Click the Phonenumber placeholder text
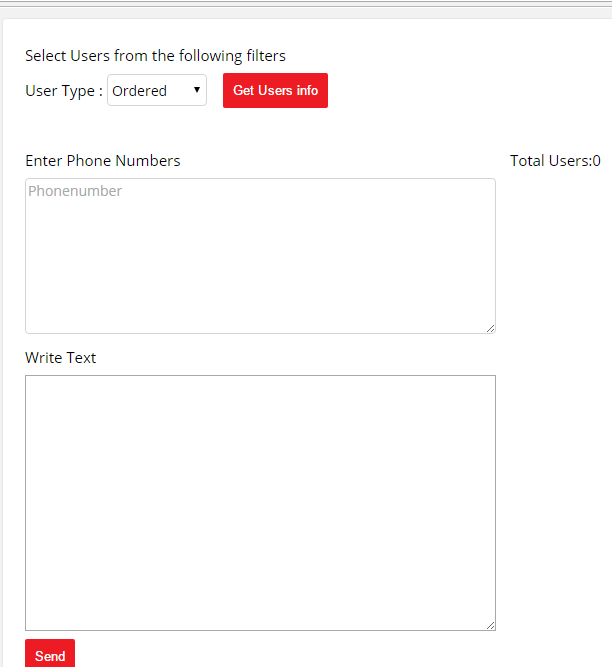 [75, 191]
